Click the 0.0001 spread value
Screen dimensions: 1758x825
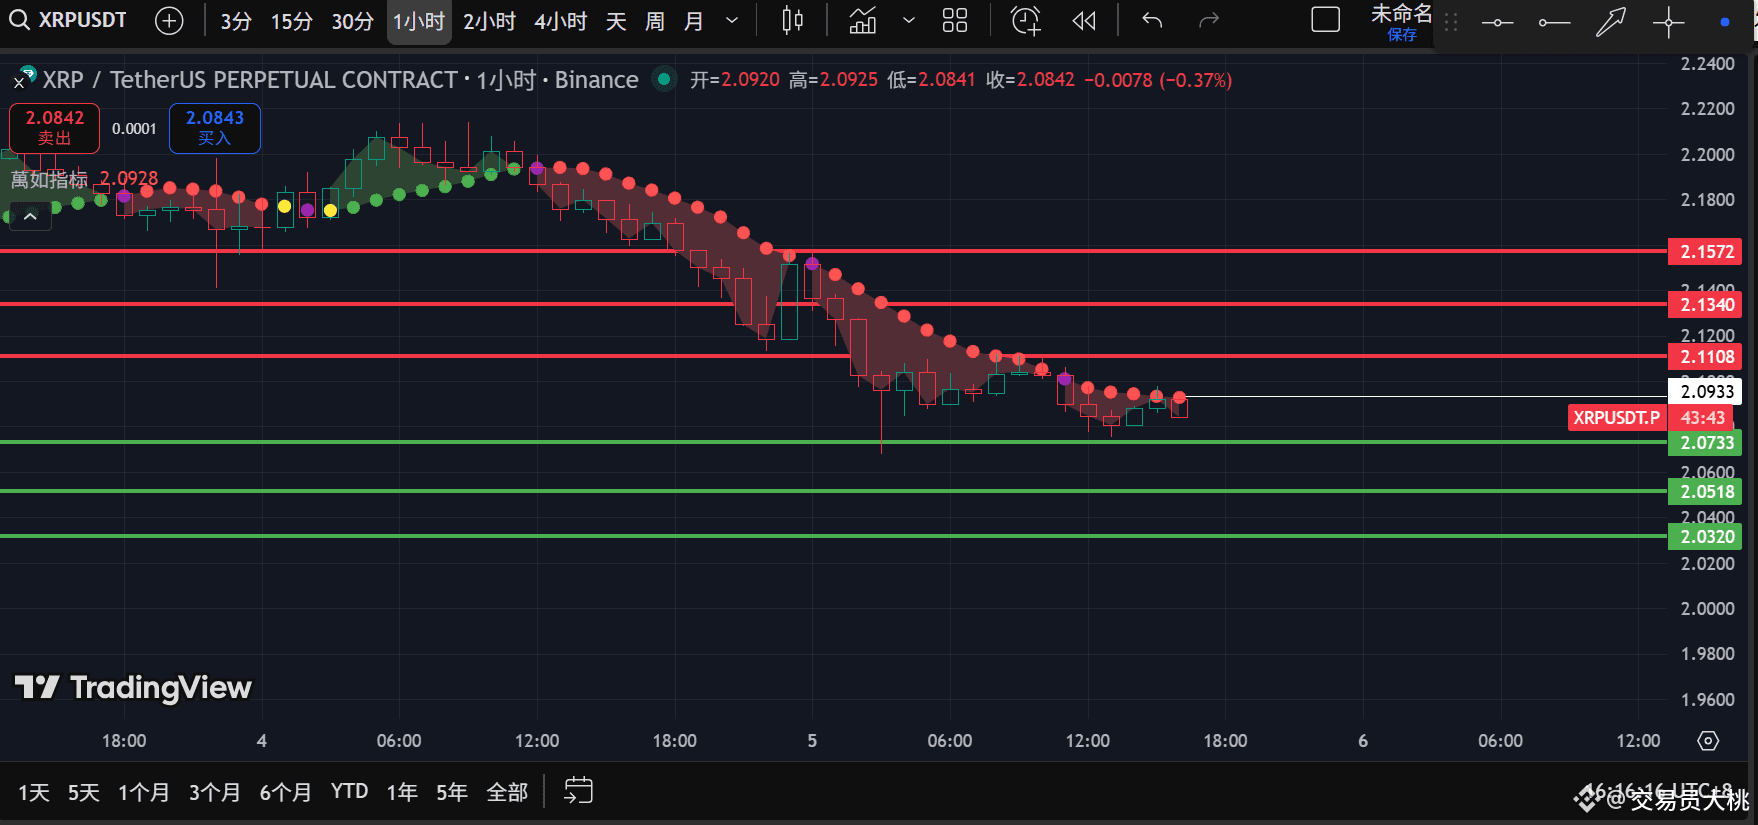point(135,128)
